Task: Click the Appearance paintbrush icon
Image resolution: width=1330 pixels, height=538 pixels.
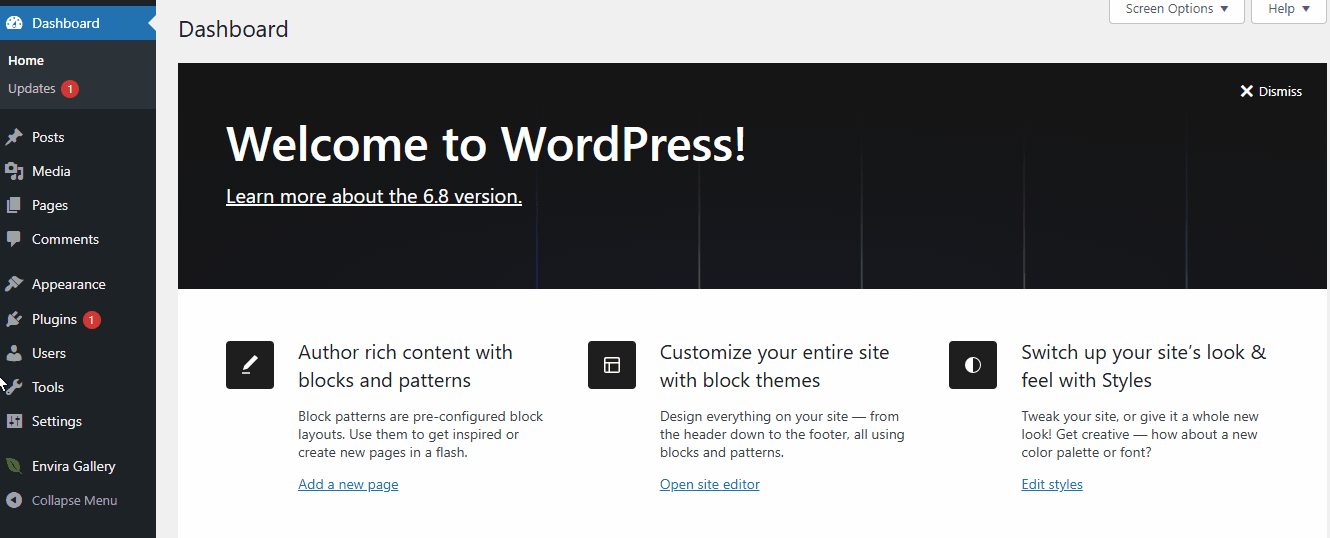Action: tap(14, 284)
